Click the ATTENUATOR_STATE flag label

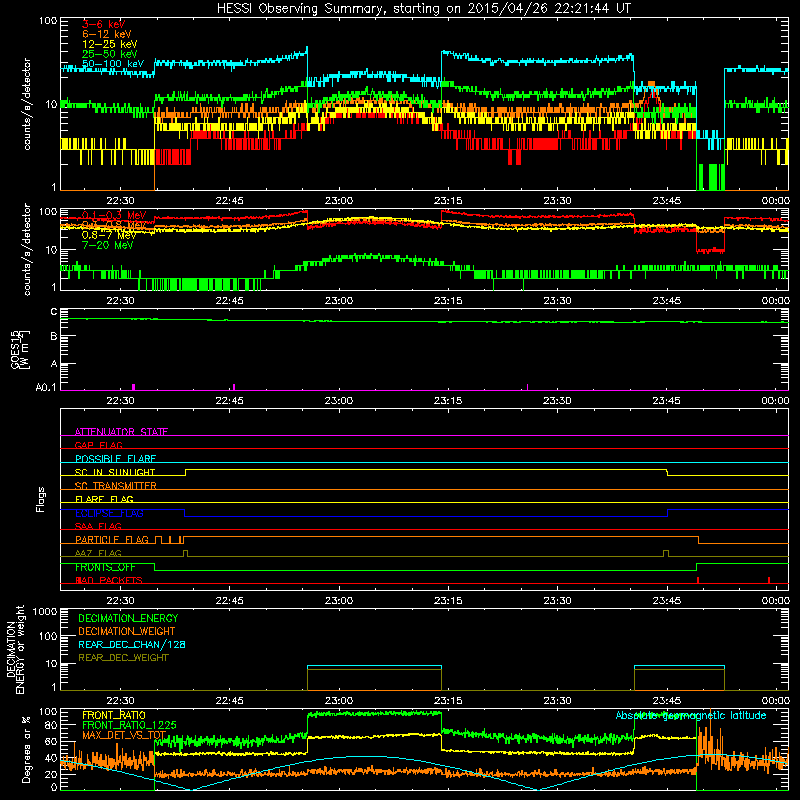121,432
